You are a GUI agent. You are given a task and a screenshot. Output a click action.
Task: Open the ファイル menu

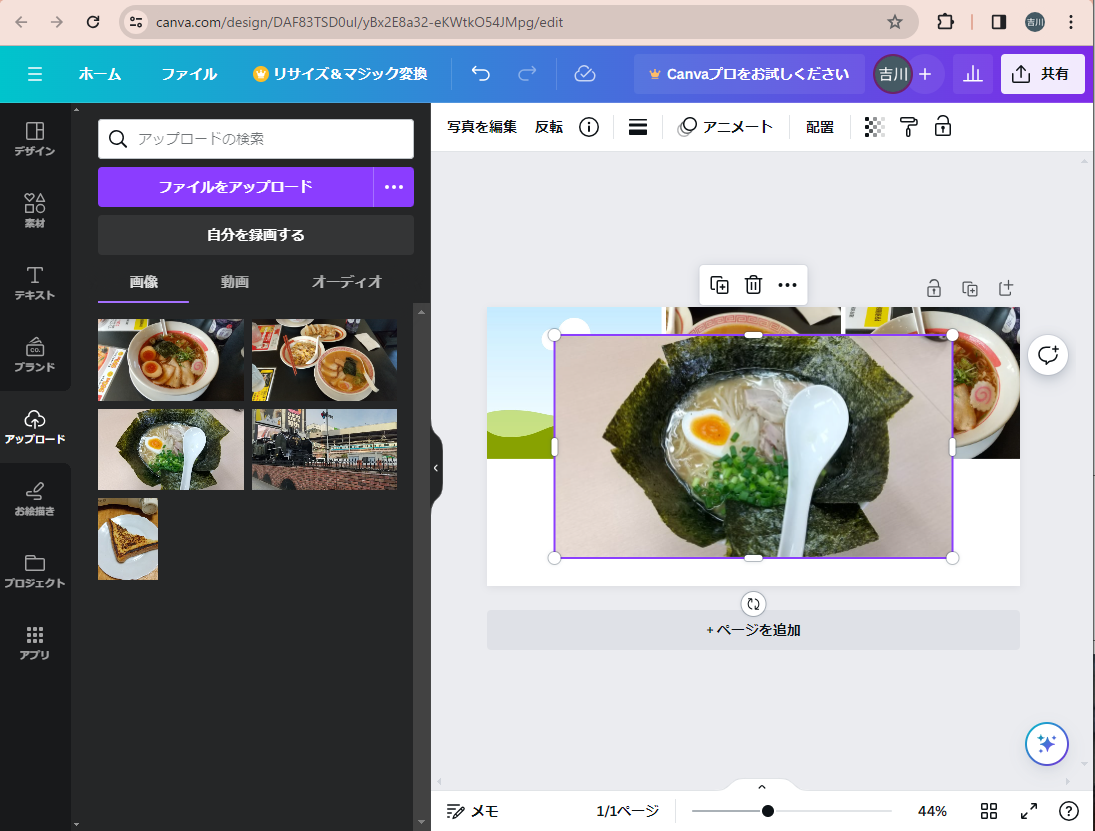point(189,74)
